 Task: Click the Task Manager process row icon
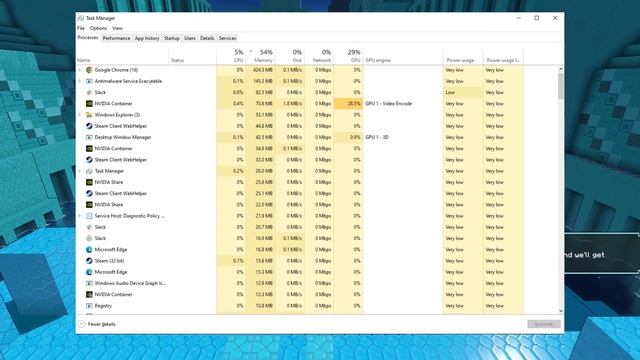(x=89, y=171)
